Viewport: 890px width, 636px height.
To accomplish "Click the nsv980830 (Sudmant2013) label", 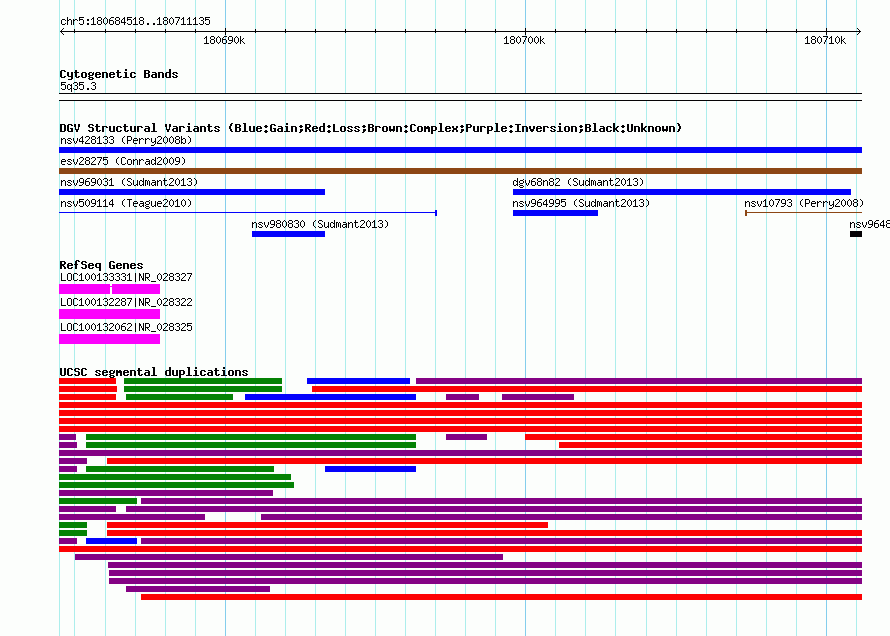I will [x=320, y=224].
